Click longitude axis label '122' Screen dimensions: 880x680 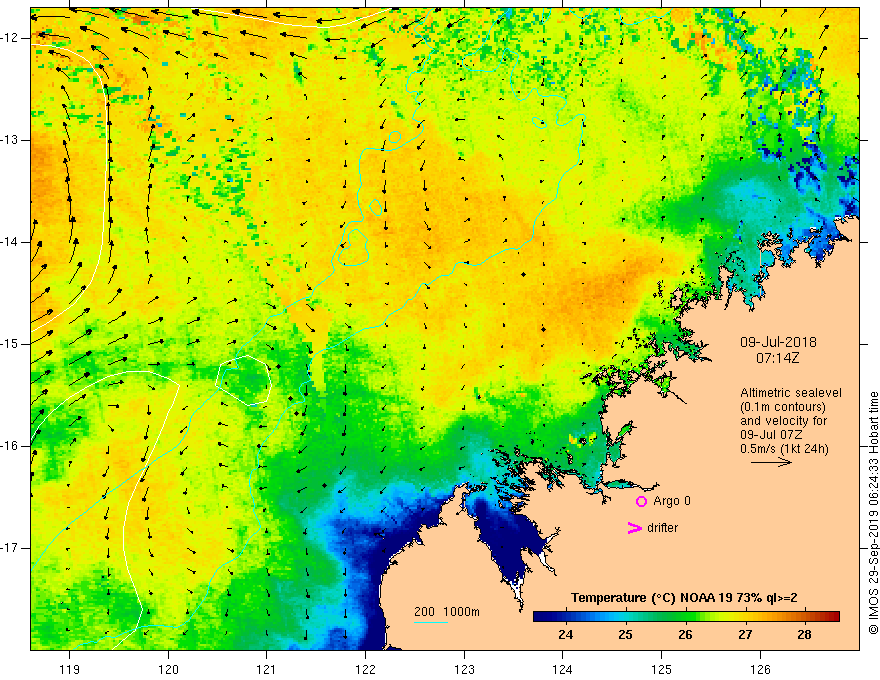coord(365,669)
